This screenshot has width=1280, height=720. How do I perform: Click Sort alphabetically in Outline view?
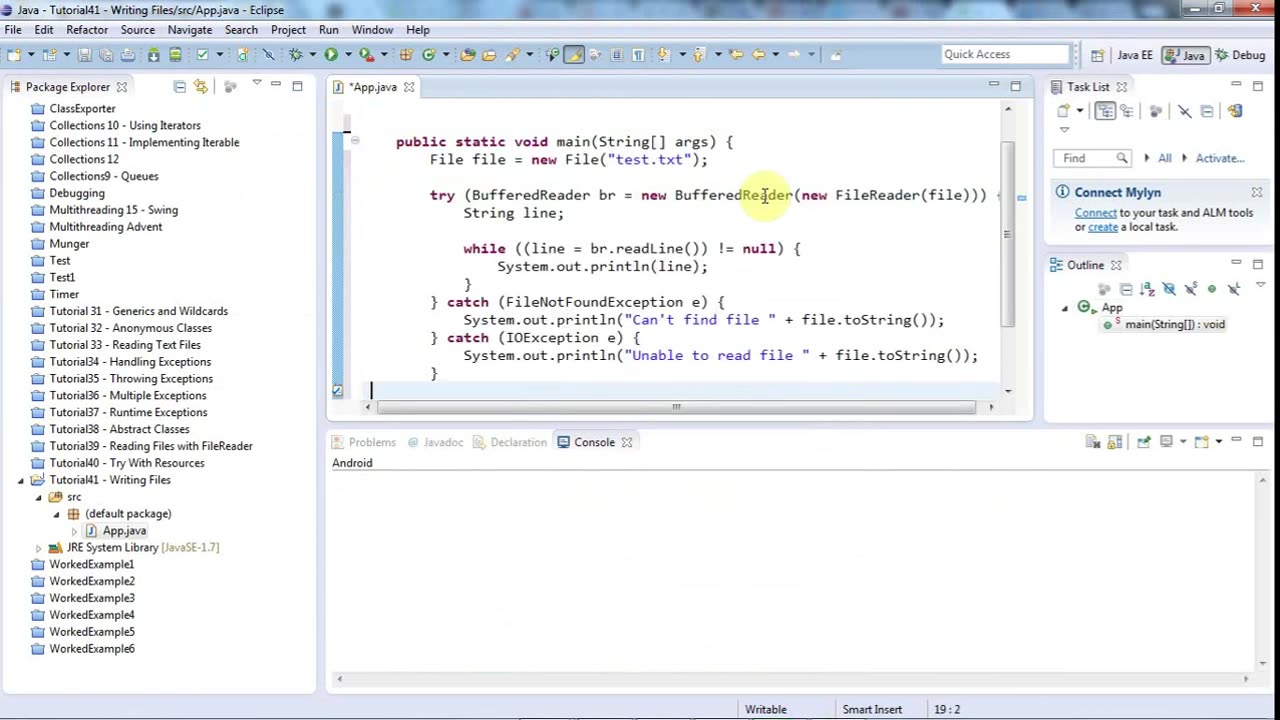pos(1147,289)
